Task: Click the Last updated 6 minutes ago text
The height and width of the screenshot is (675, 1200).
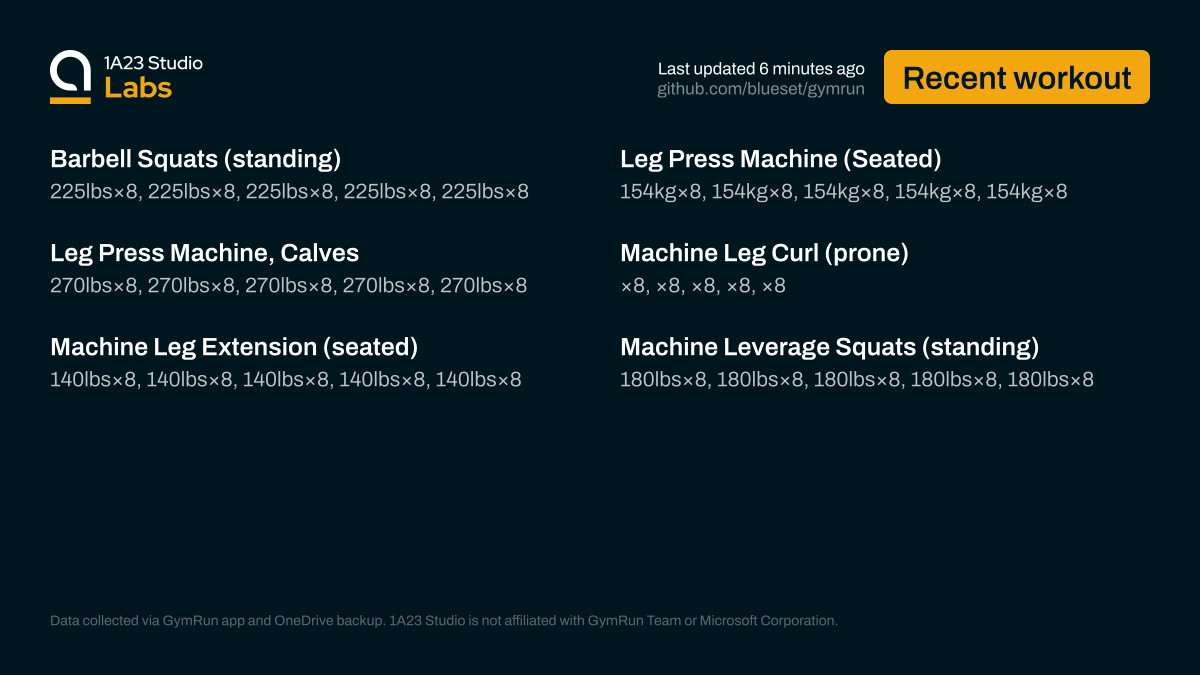Action: 760,69
